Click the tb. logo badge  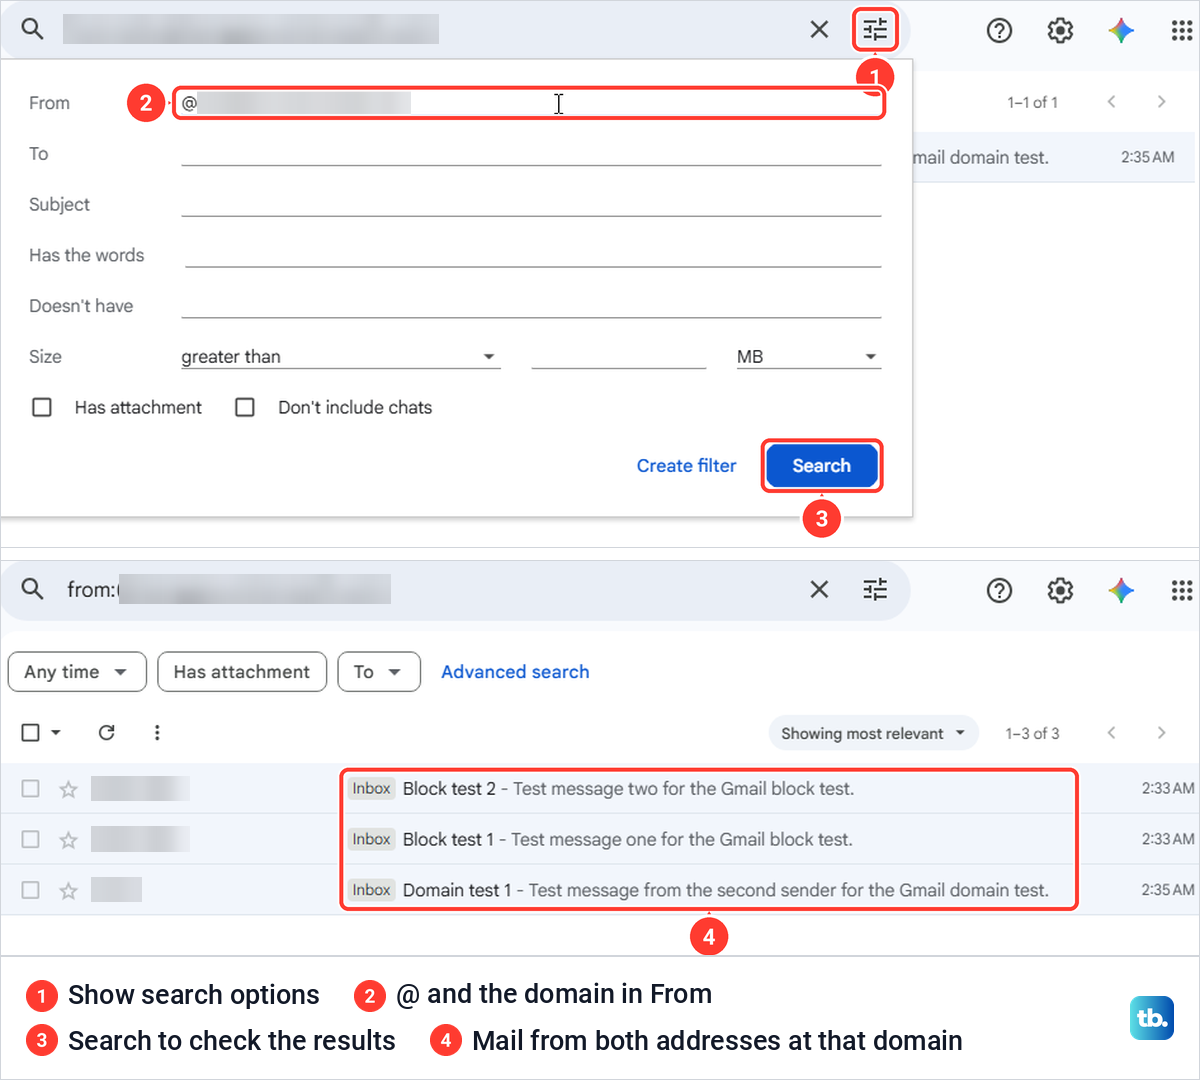(1152, 1018)
